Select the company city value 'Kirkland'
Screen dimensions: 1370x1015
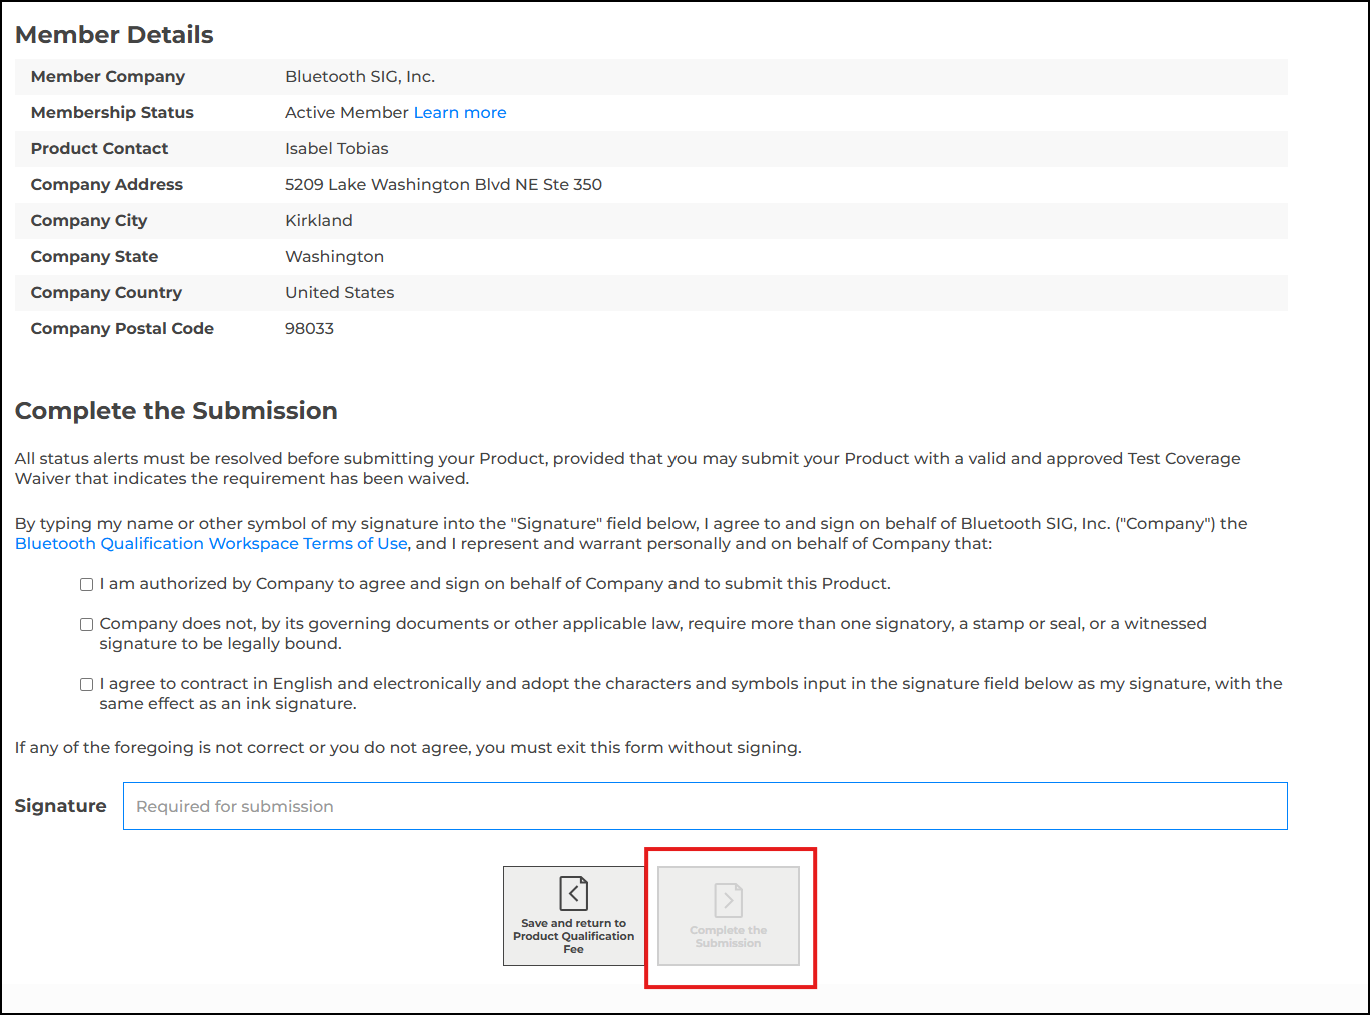click(319, 220)
